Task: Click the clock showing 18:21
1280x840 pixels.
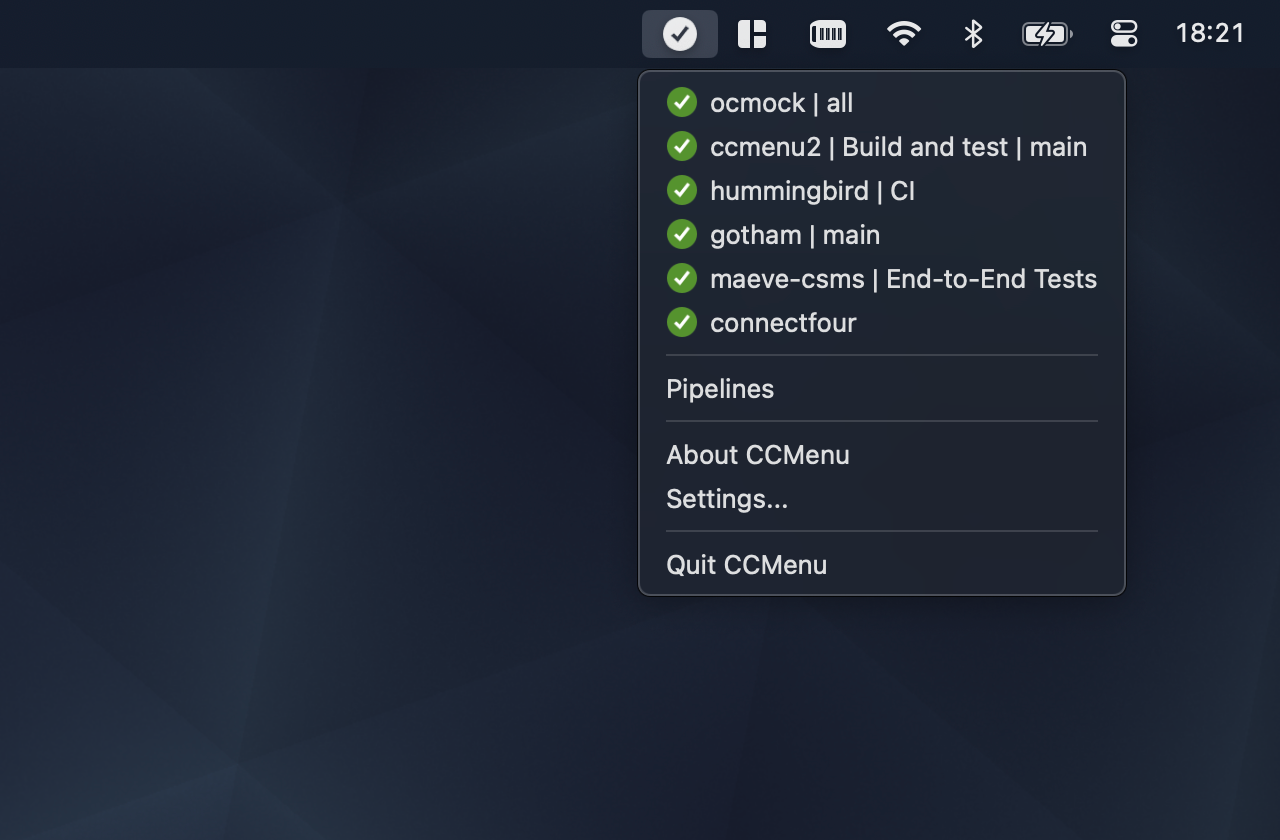Action: [1211, 33]
